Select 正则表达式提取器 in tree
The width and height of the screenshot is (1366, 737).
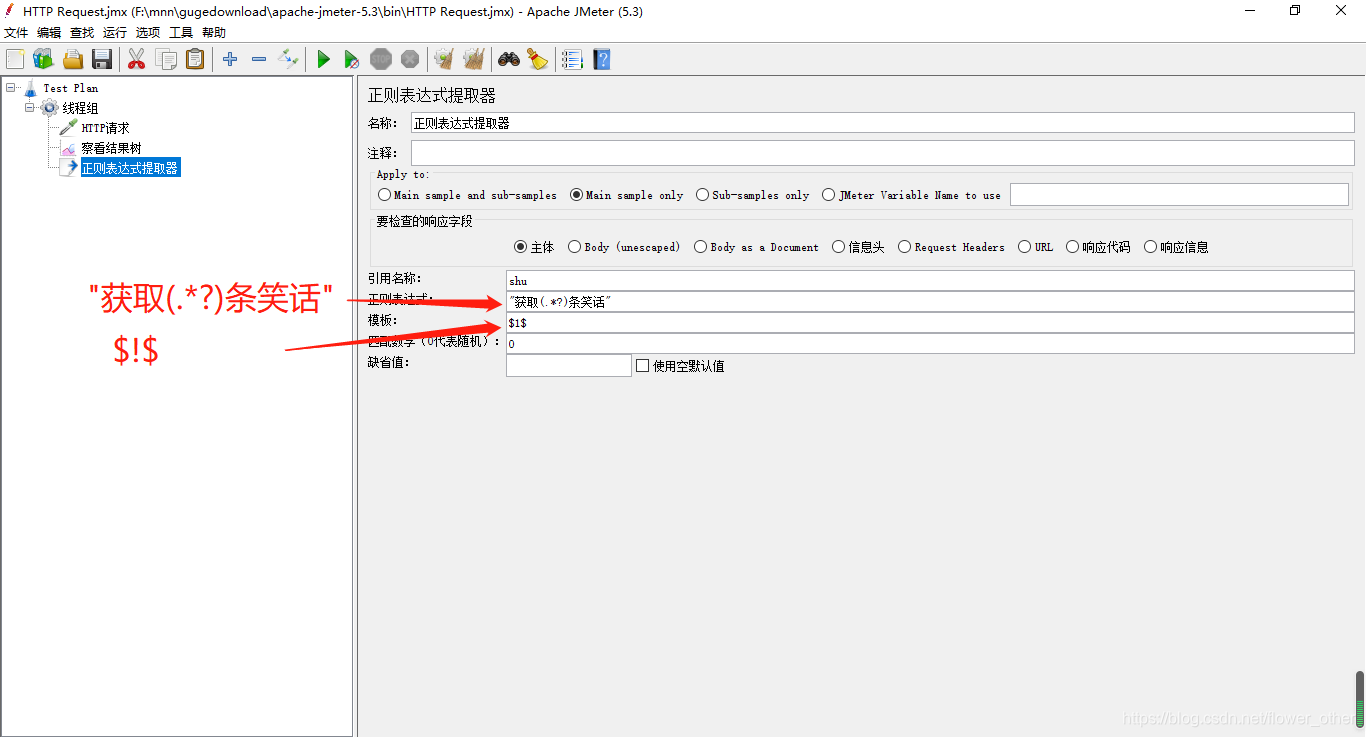point(130,168)
